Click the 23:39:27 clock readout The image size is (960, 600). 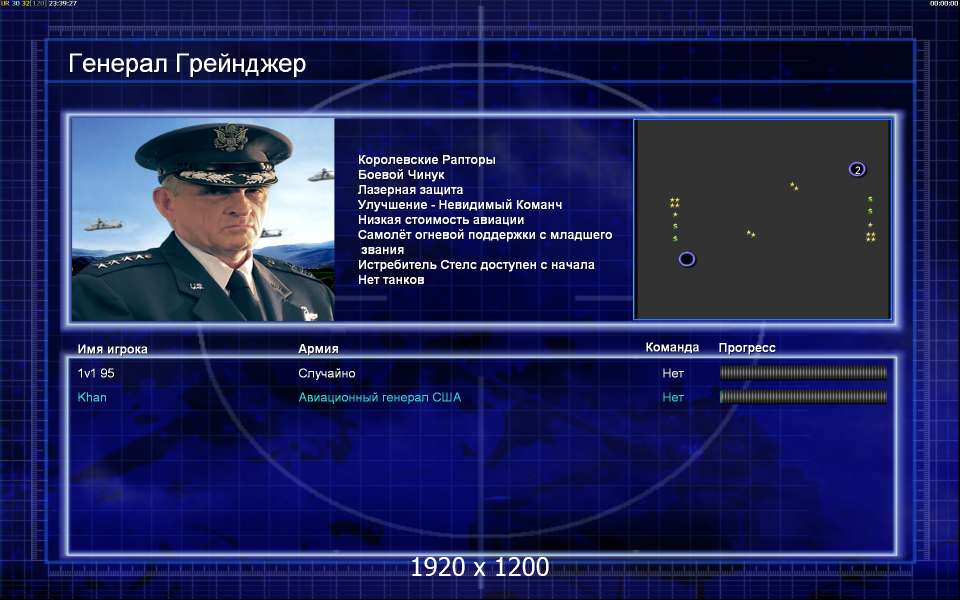click(x=63, y=4)
